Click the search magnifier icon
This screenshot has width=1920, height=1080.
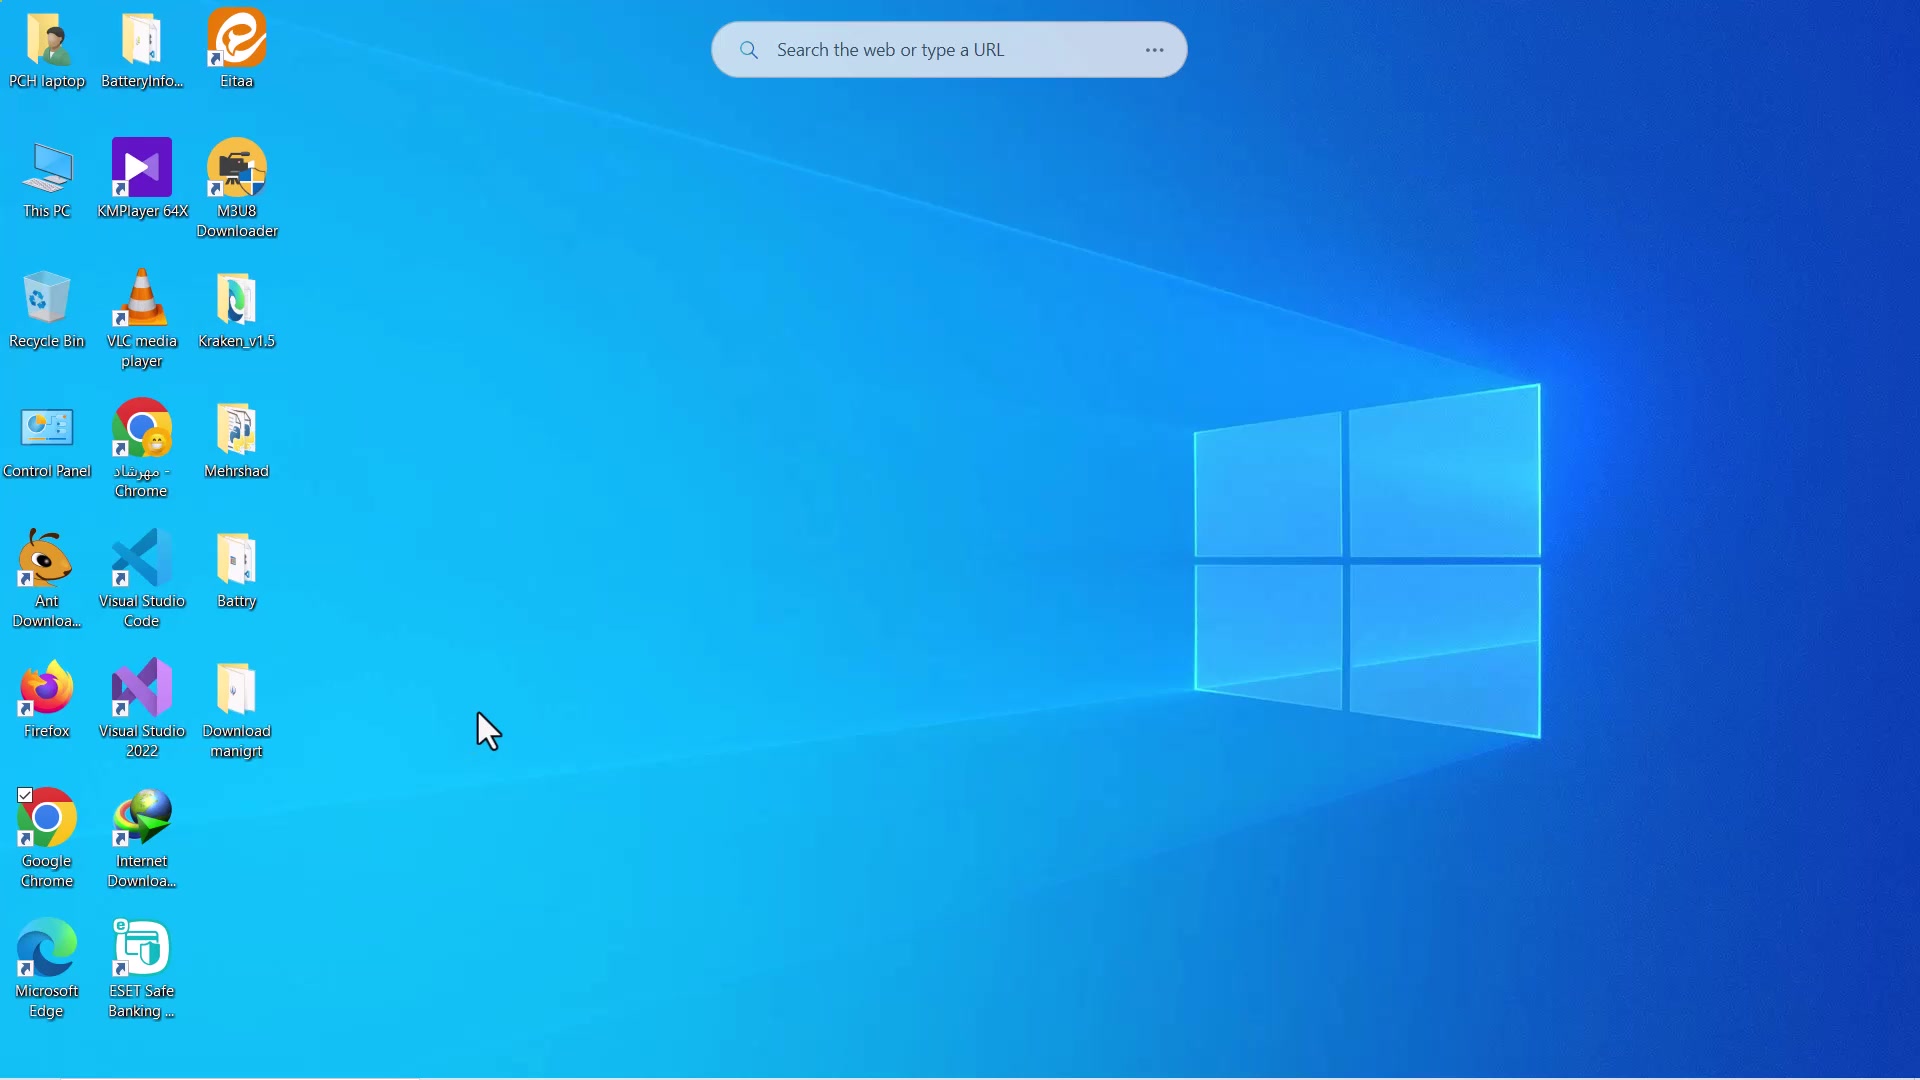click(x=749, y=50)
